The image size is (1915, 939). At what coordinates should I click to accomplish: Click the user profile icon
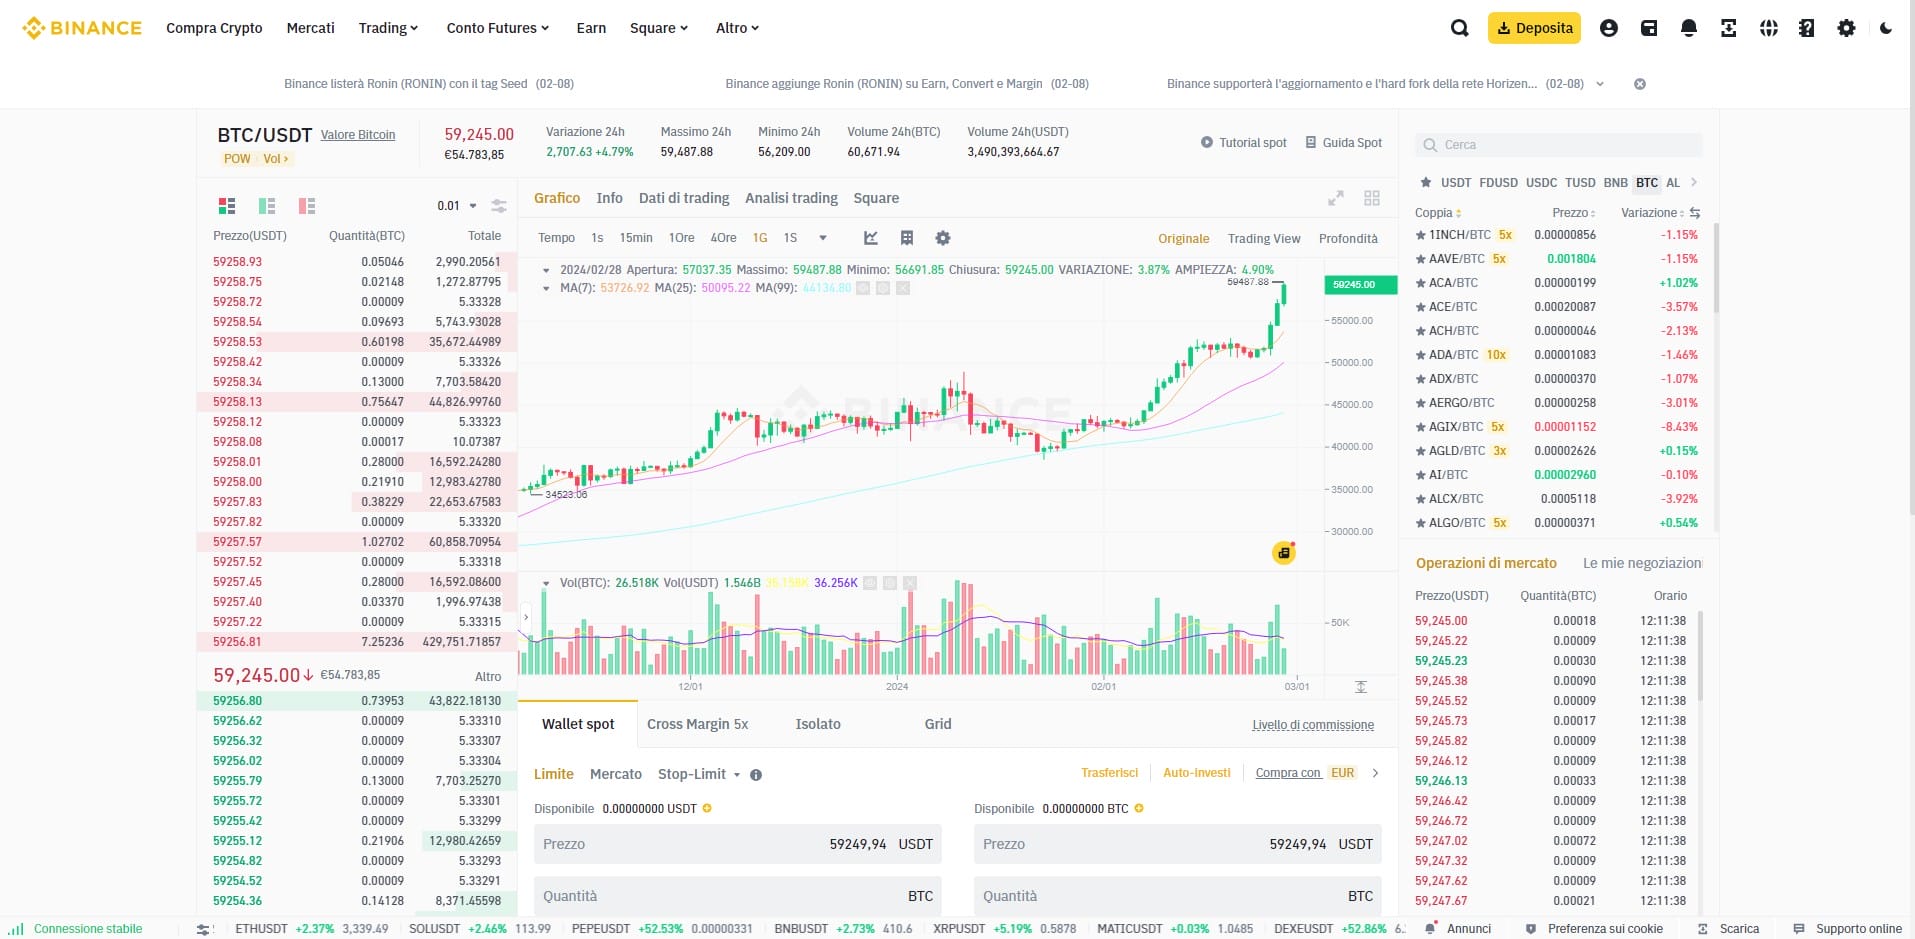[x=1608, y=28]
